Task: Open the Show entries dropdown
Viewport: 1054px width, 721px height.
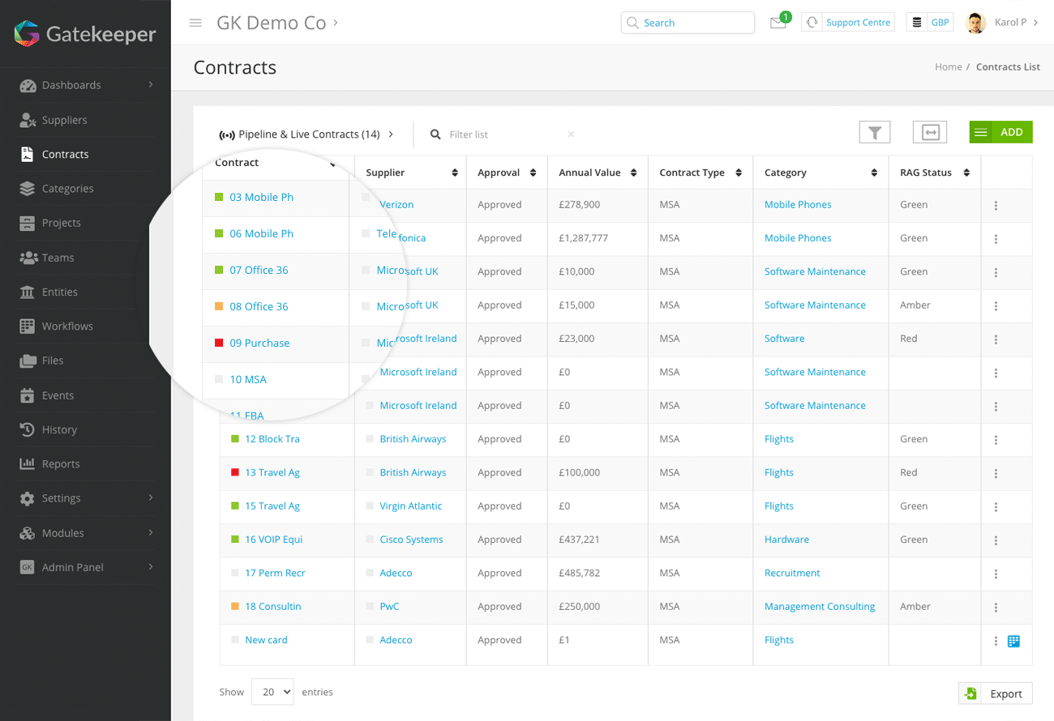Action: (272, 691)
